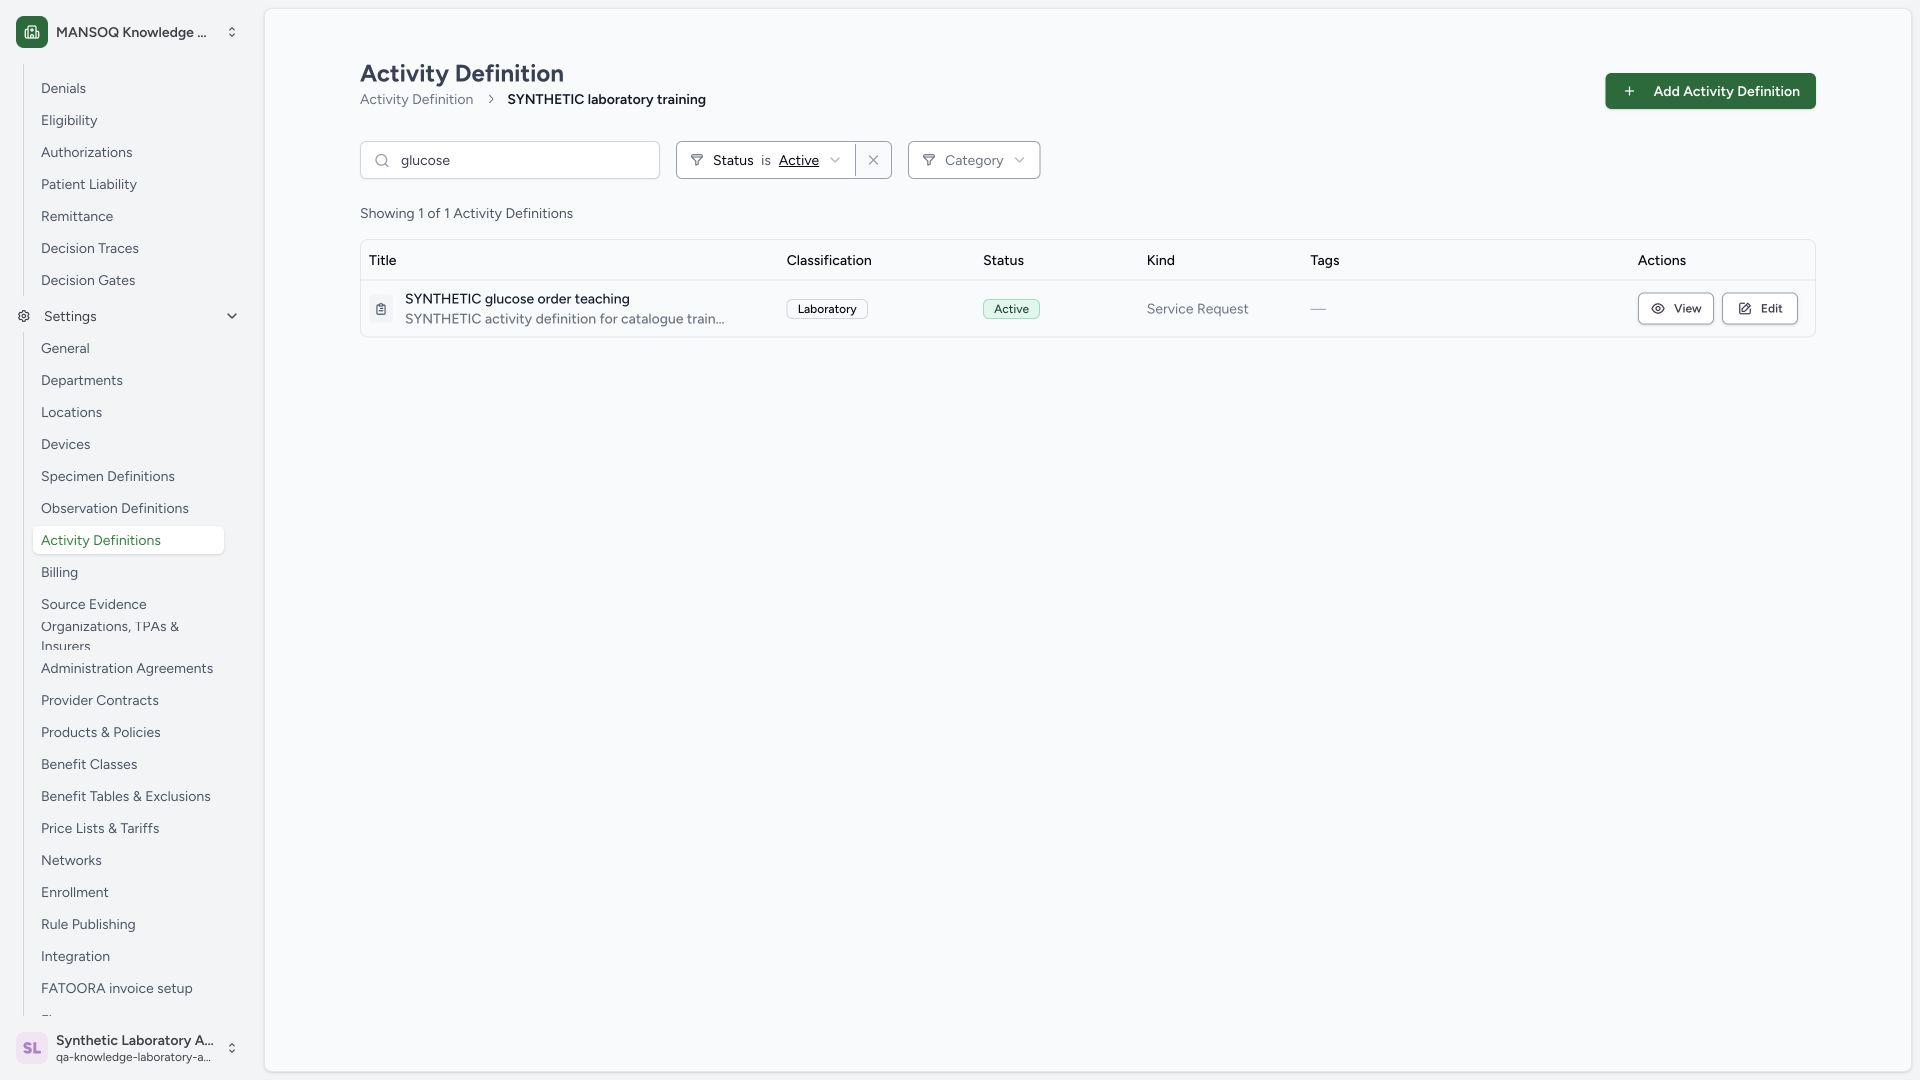Click the Status filter funnel icon
Image resolution: width=1920 pixels, height=1080 pixels.
[697, 160]
